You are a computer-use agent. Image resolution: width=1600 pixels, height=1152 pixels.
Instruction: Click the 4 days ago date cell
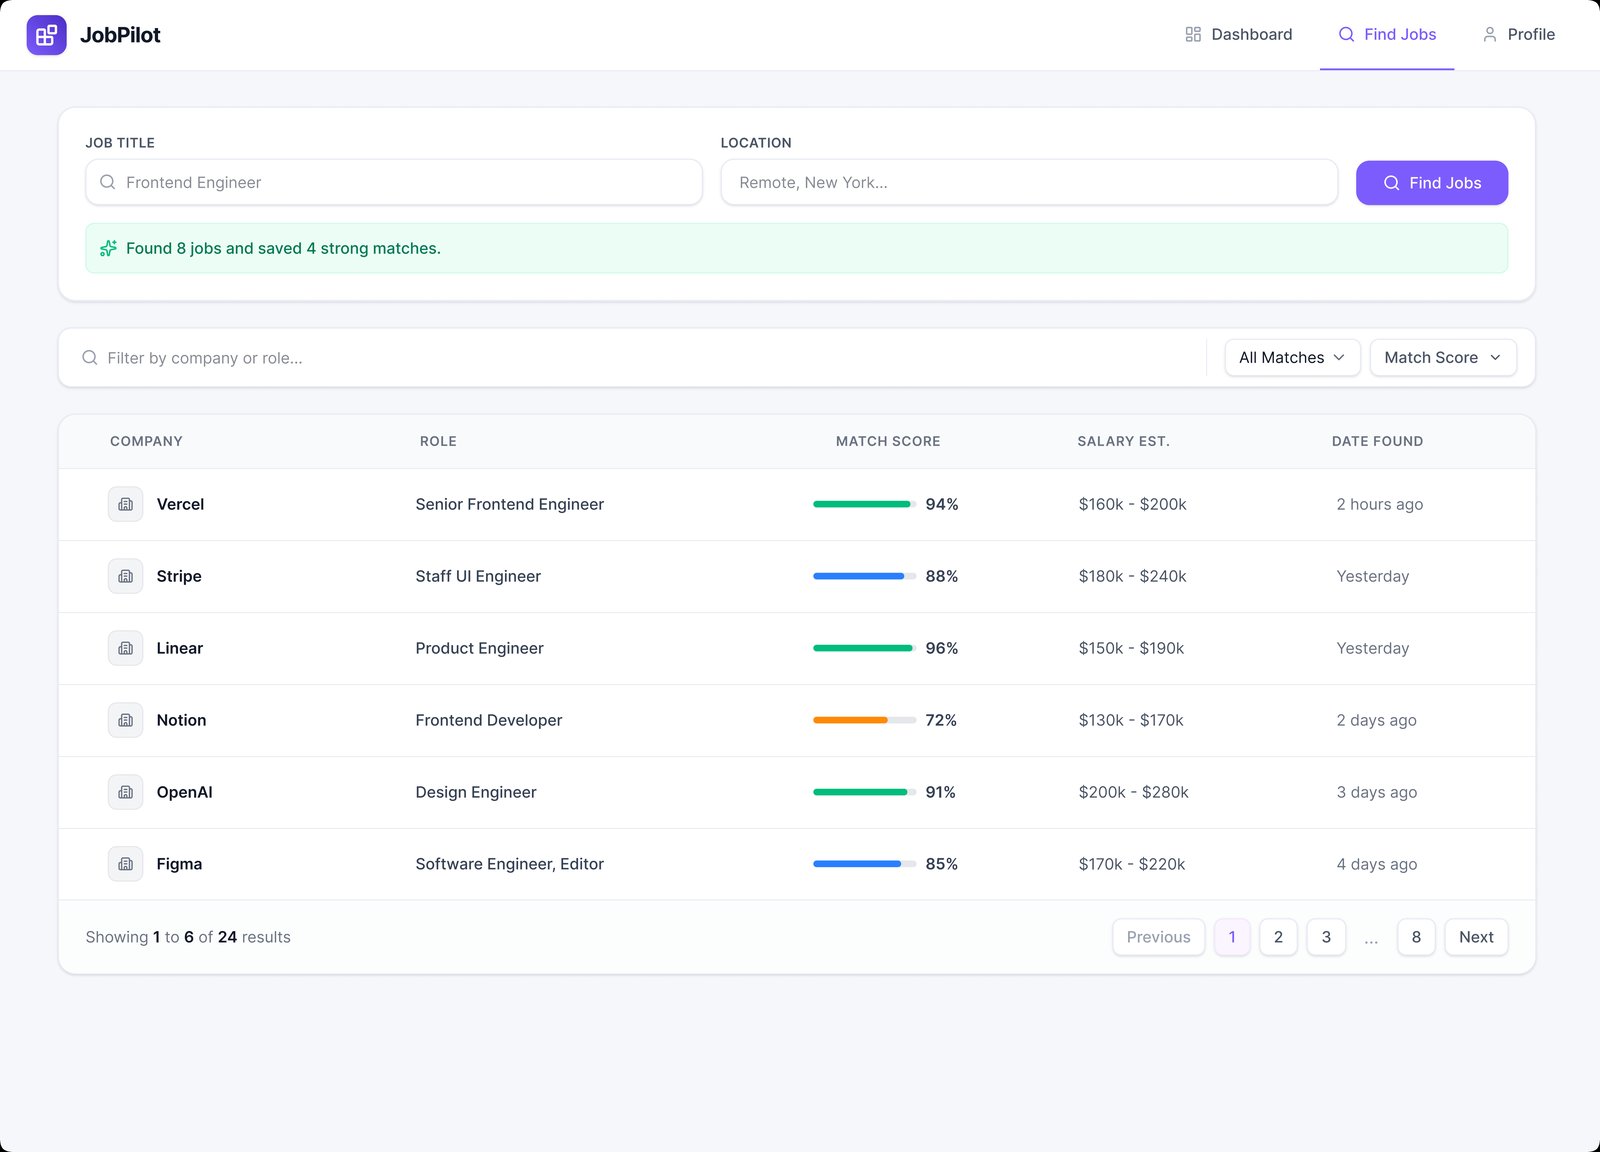1377,864
